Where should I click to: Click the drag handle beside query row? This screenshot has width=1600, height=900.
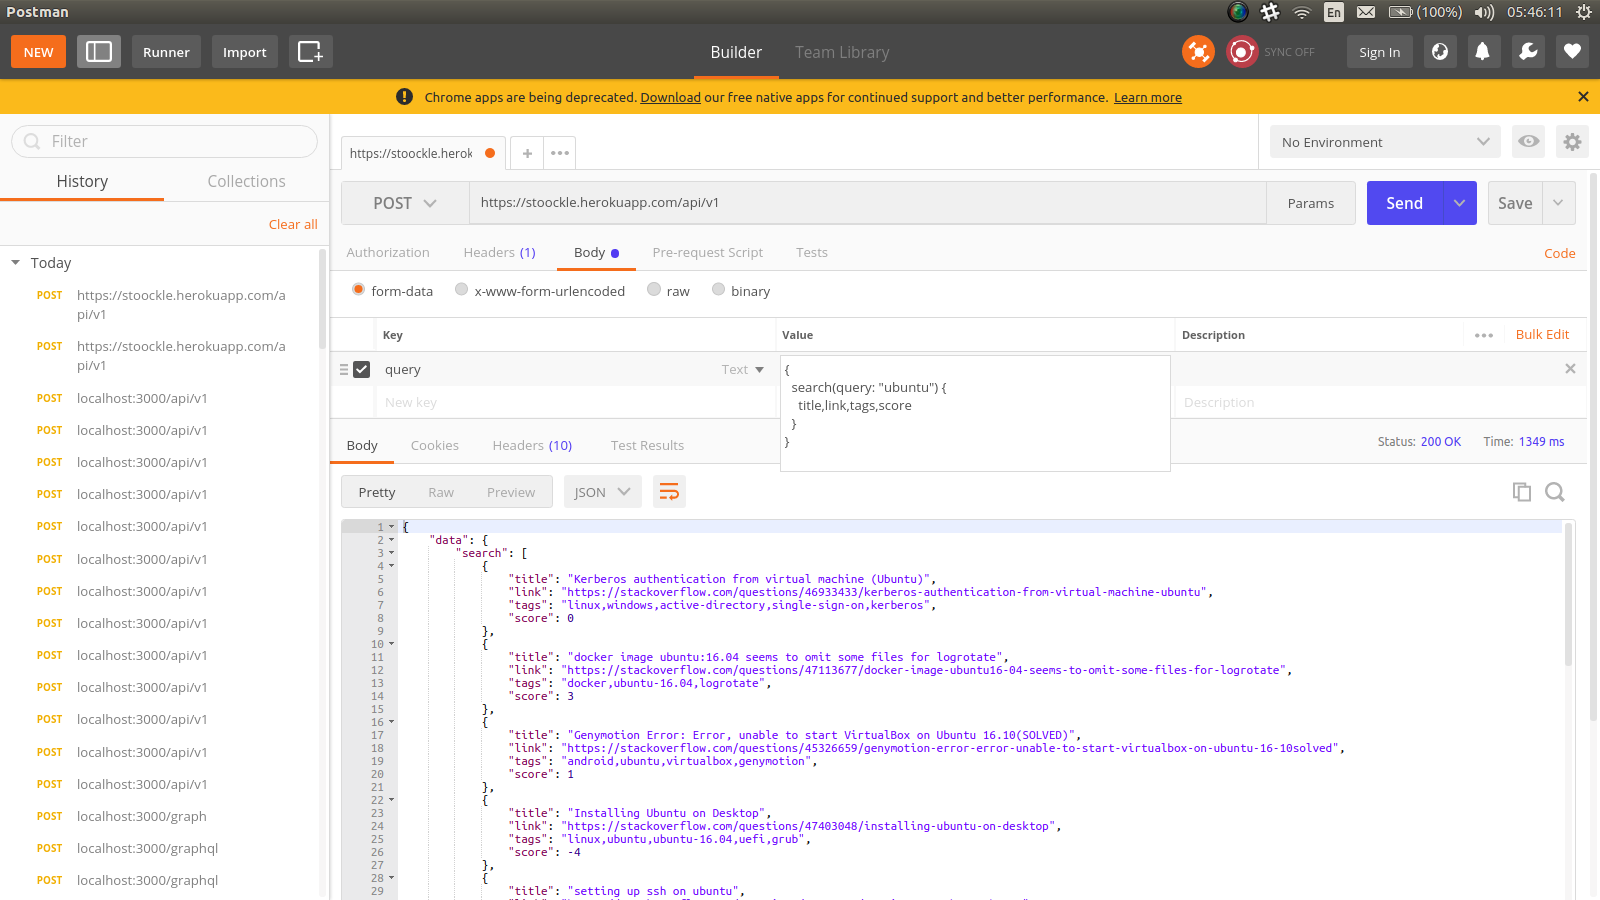pyautogui.click(x=344, y=369)
